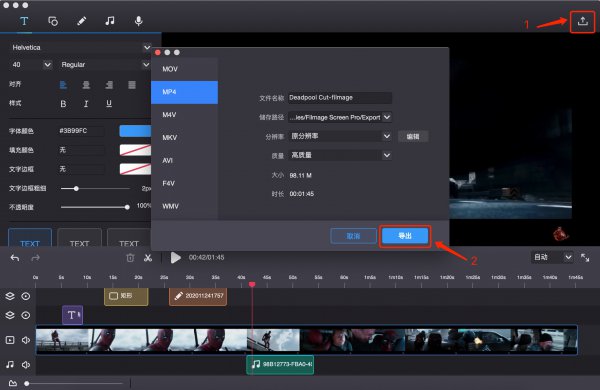The image size is (600, 390).
Task: Click the export icon at top right
Action: tap(582, 21)
